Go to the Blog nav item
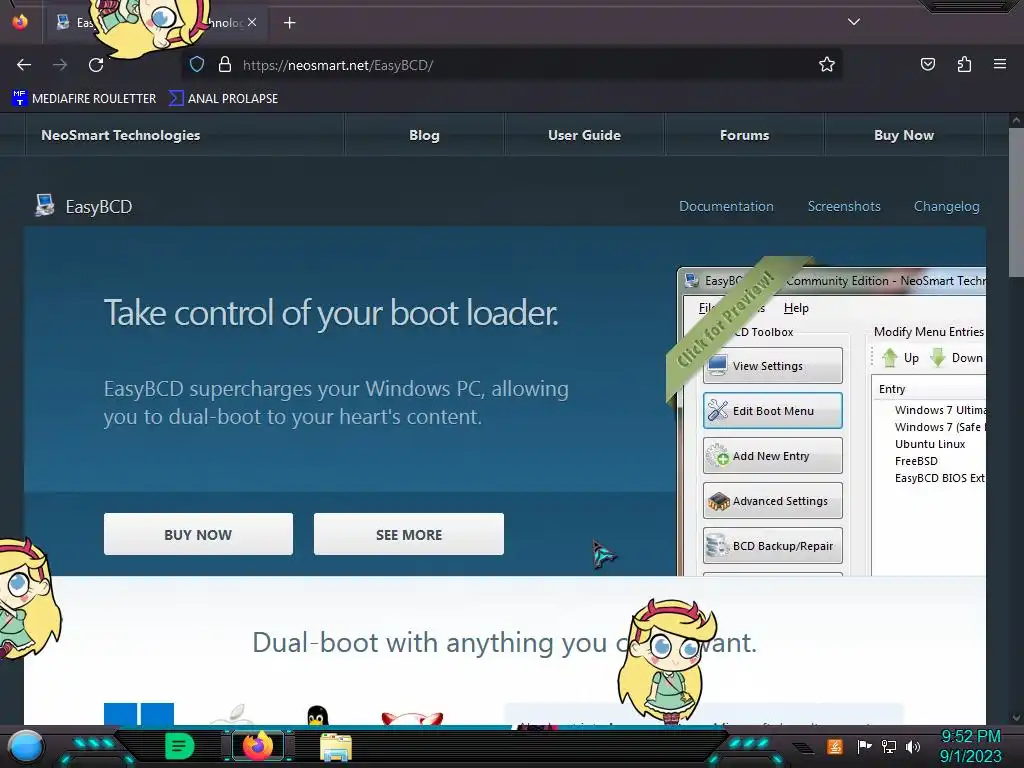The height and width of the screenshot is (768, 1024). [x=424, y=135]
